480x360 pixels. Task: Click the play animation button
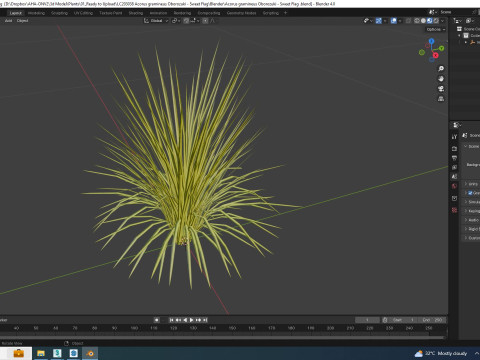192,320
